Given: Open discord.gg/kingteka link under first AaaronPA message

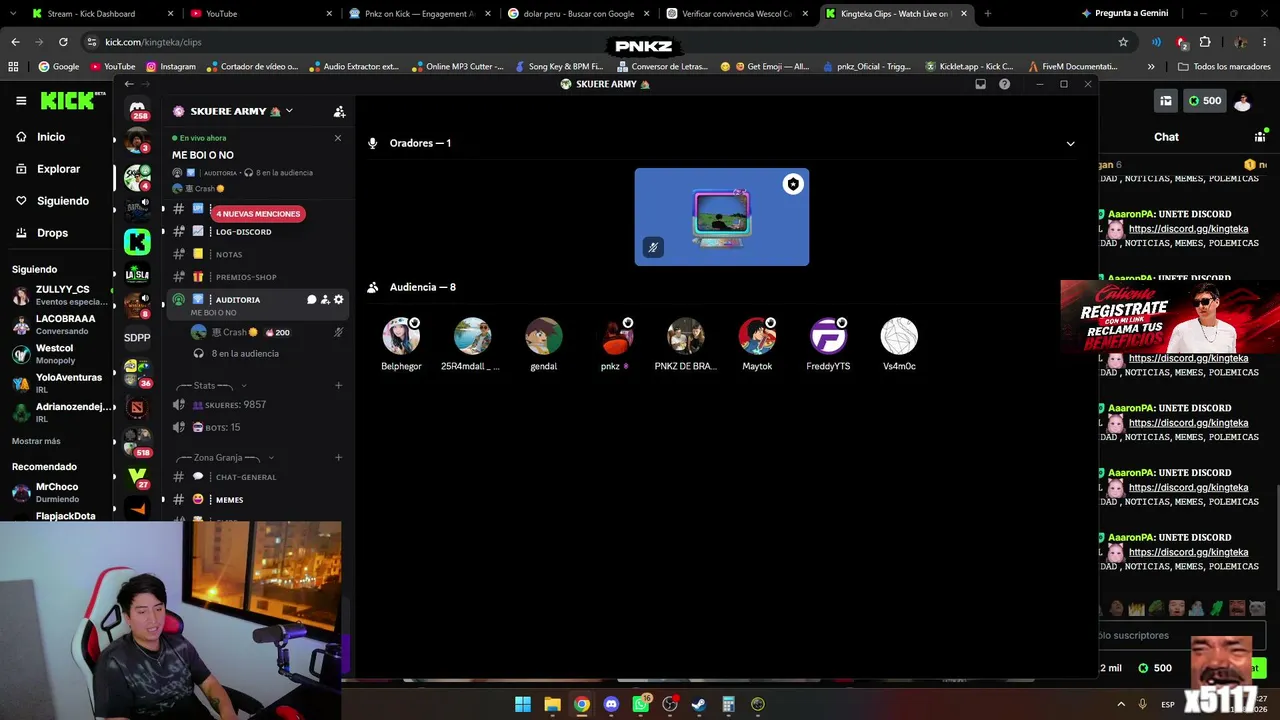Looking at the screenshot, I should [x=1188, y=229].
